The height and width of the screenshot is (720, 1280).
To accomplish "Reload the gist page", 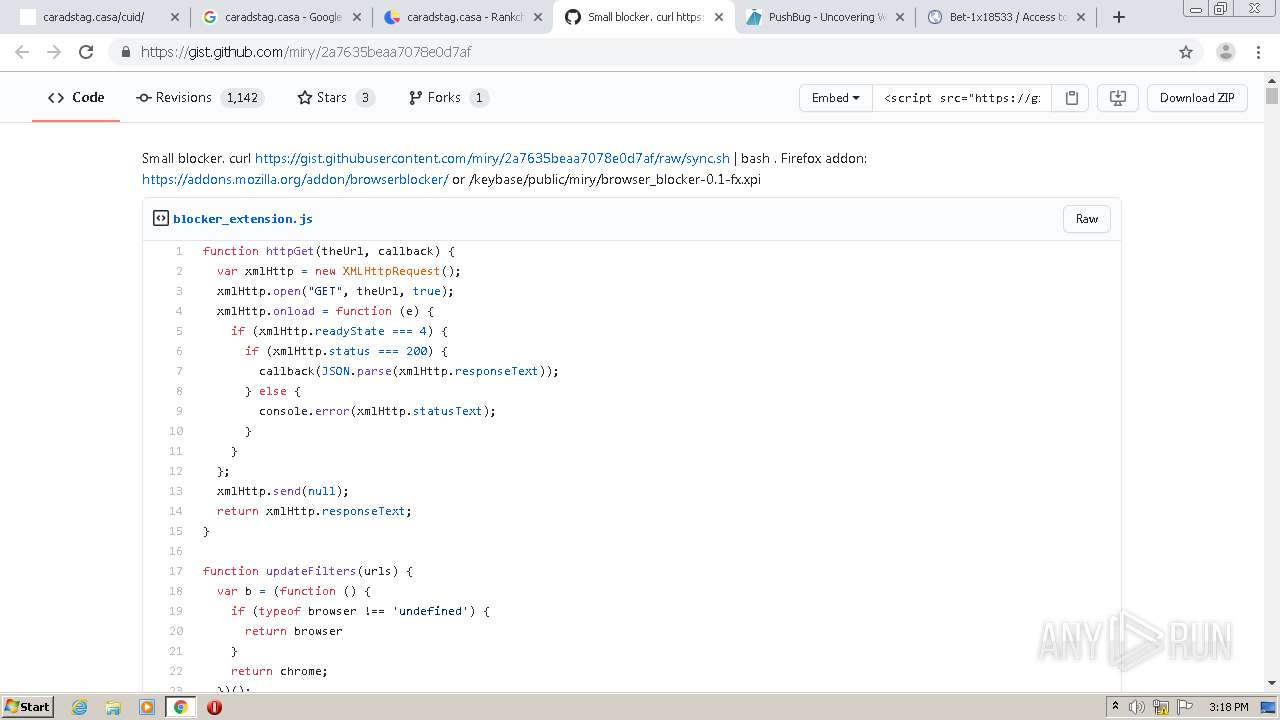I will (86, 52).
